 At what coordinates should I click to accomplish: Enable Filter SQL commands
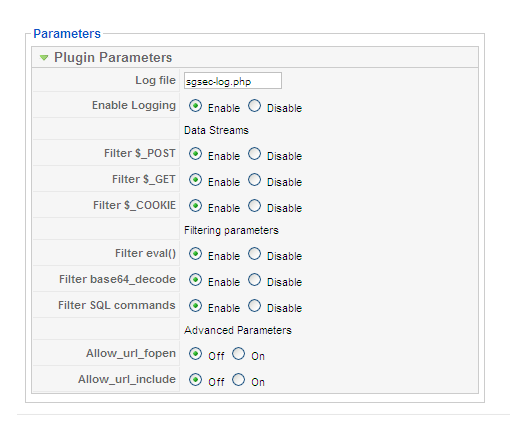(x=195, y=306)
